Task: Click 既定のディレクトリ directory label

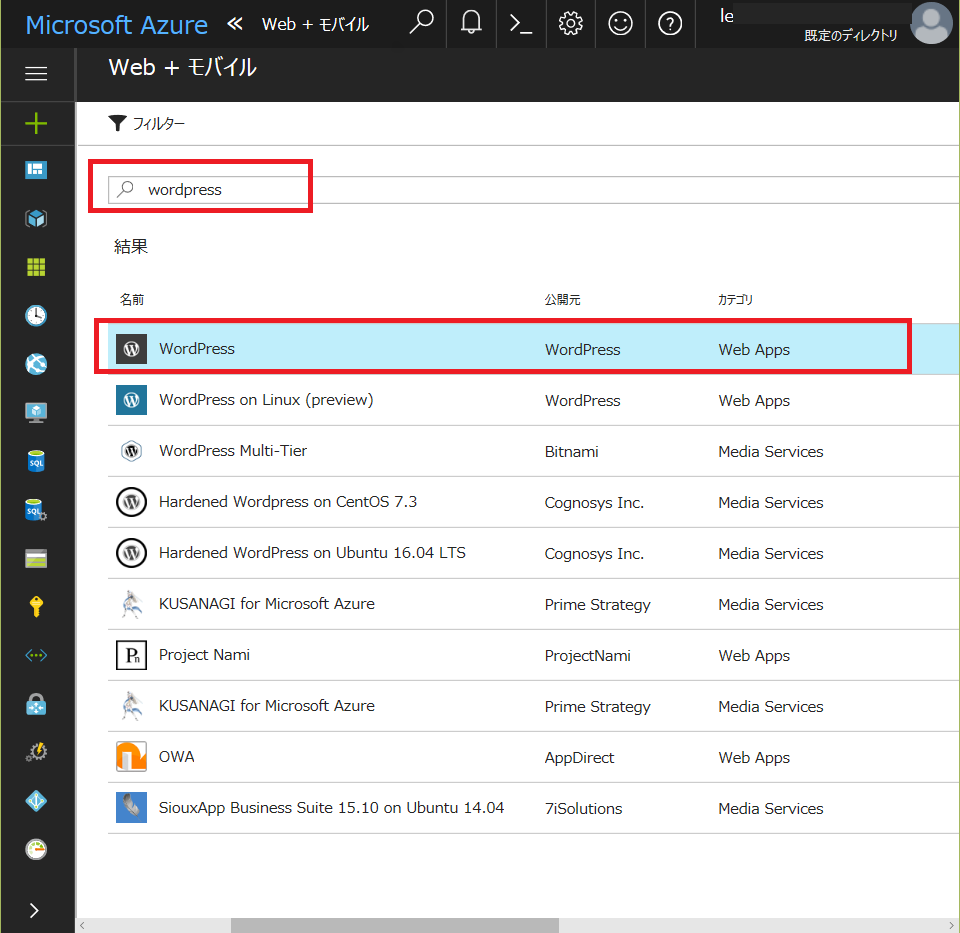Action: coord(850,36)
